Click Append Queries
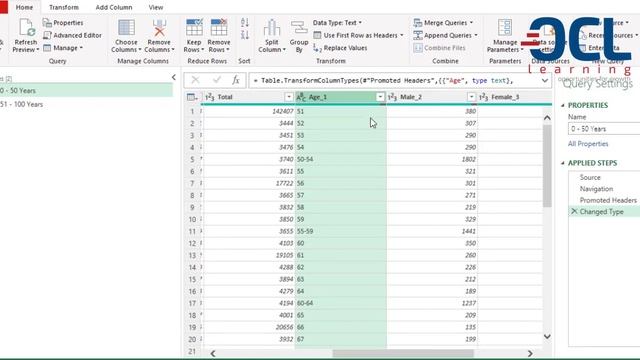The height and width of the screenshot is (360, 640). point(445,36)
